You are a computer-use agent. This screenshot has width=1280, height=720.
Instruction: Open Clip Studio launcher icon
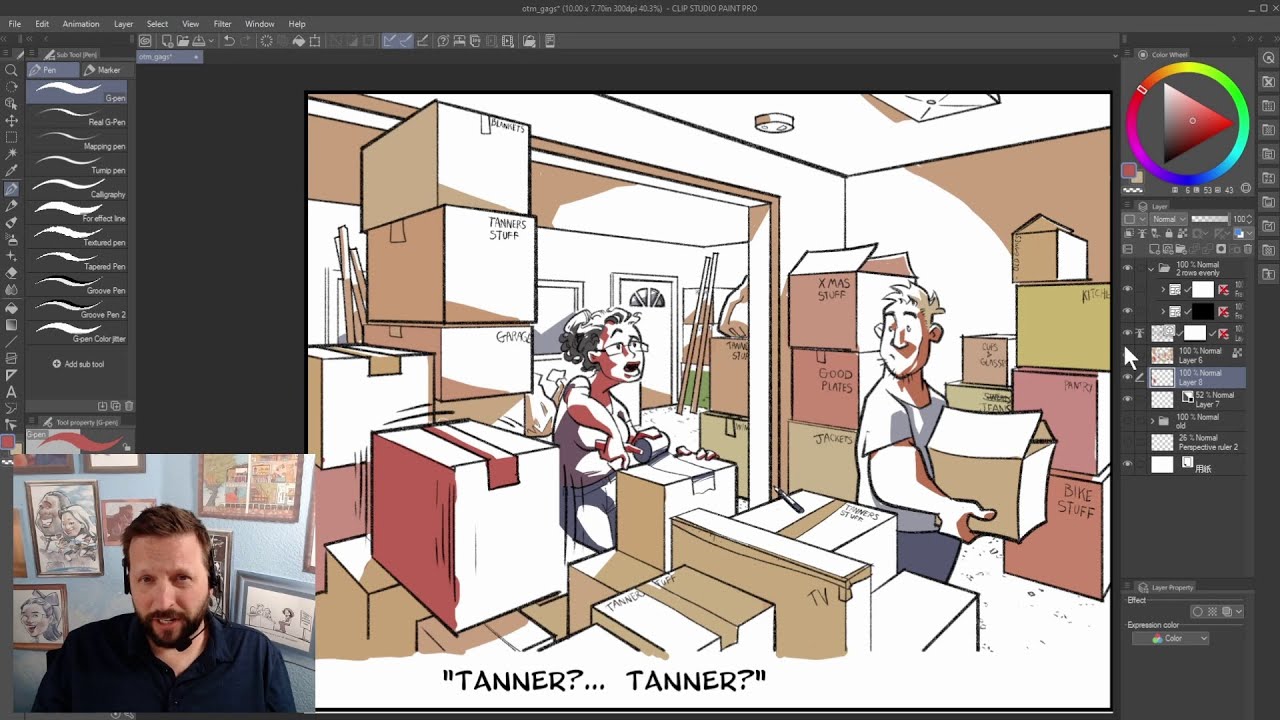point(145,41)
